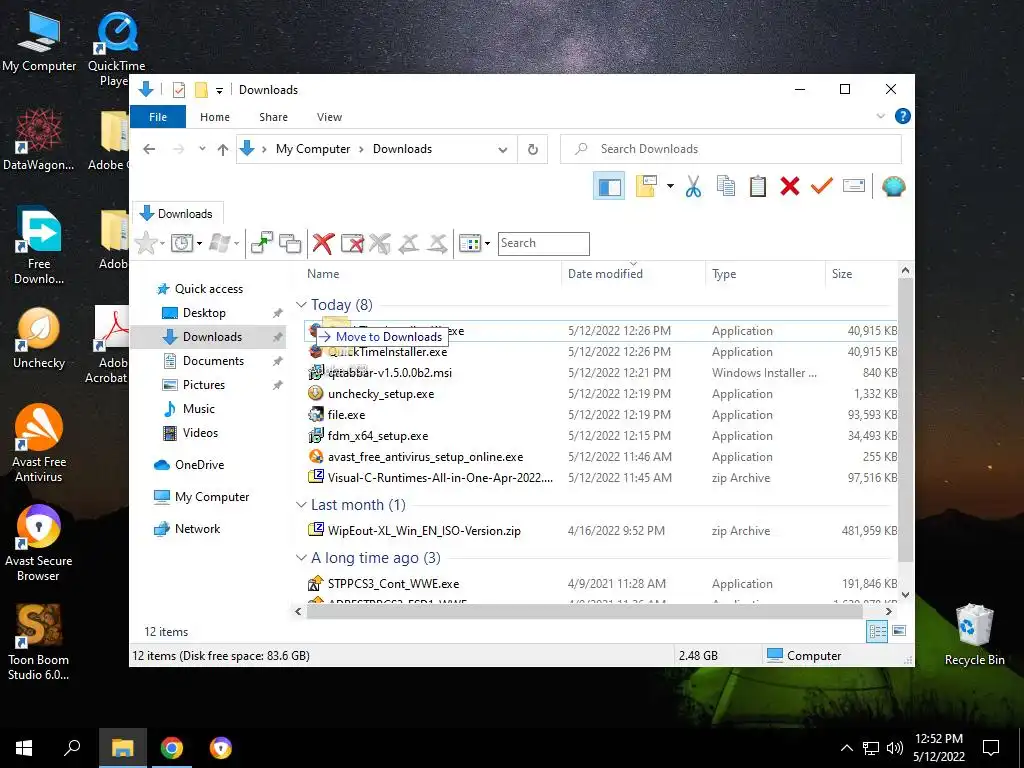This screenshot has width=1024, height=768.
Task: Collapse the Last month (1) group
Action: coord(301,505)
